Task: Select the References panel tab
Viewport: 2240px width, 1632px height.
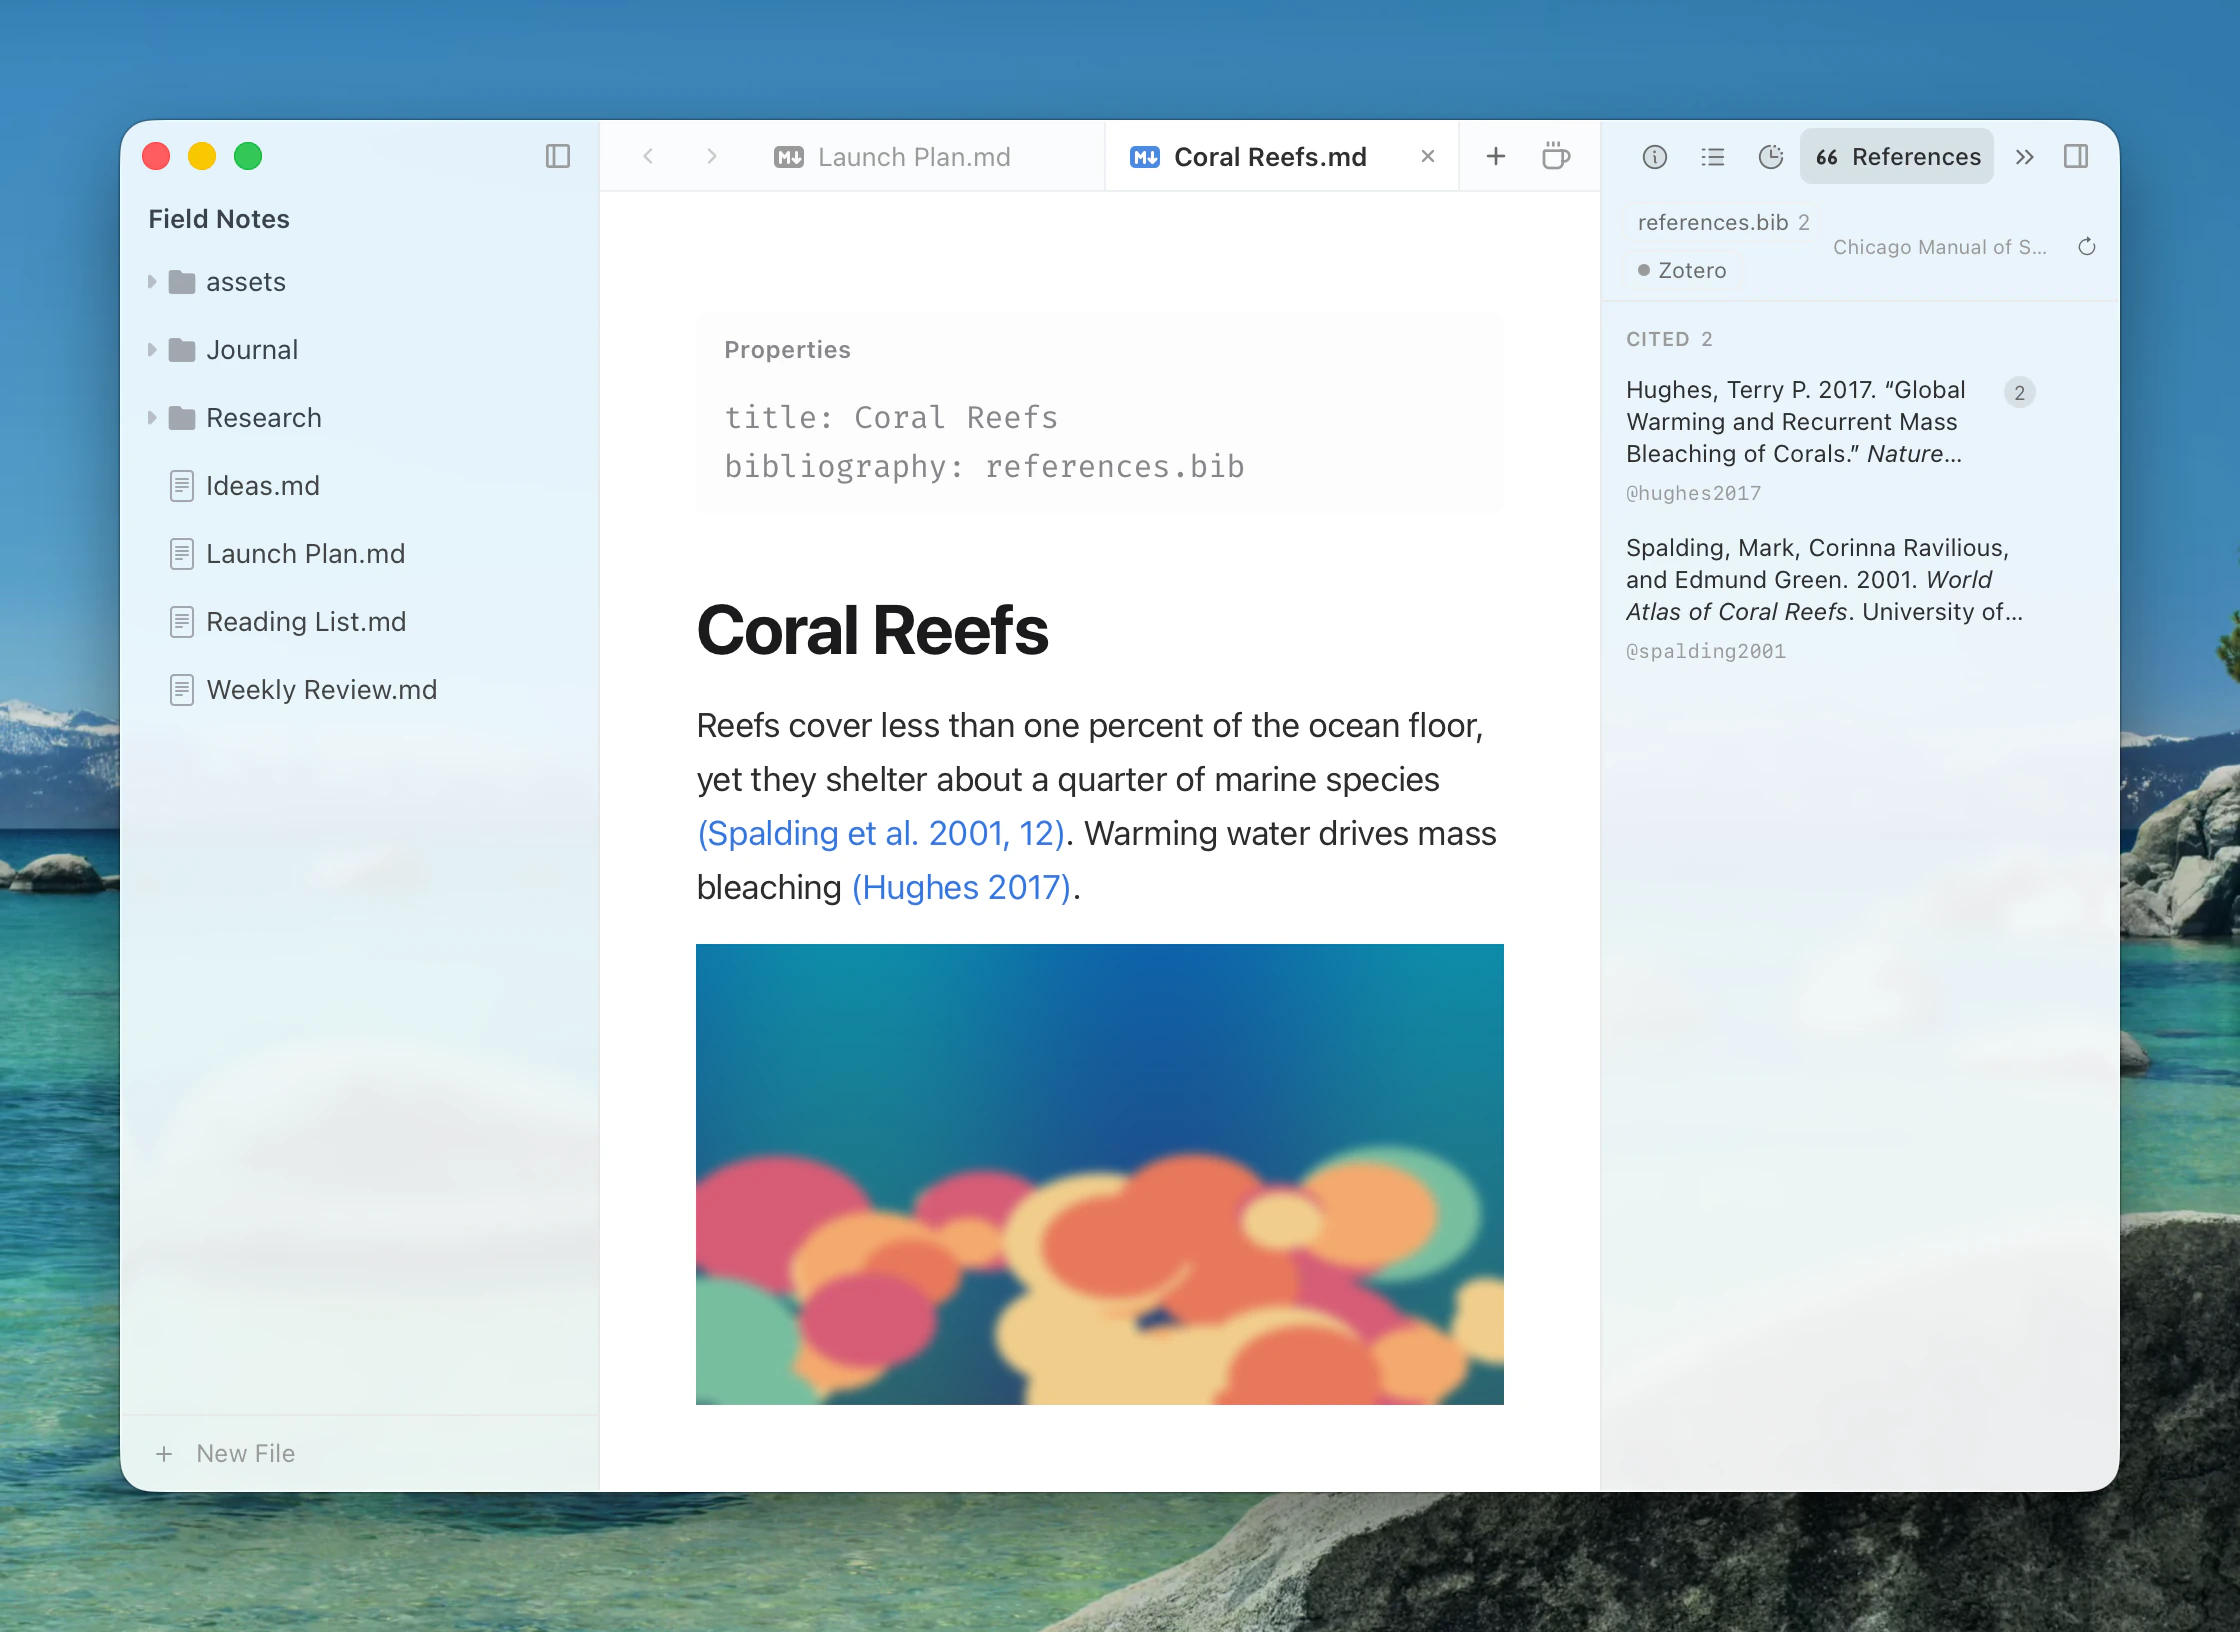Action: click(1897, 157)
